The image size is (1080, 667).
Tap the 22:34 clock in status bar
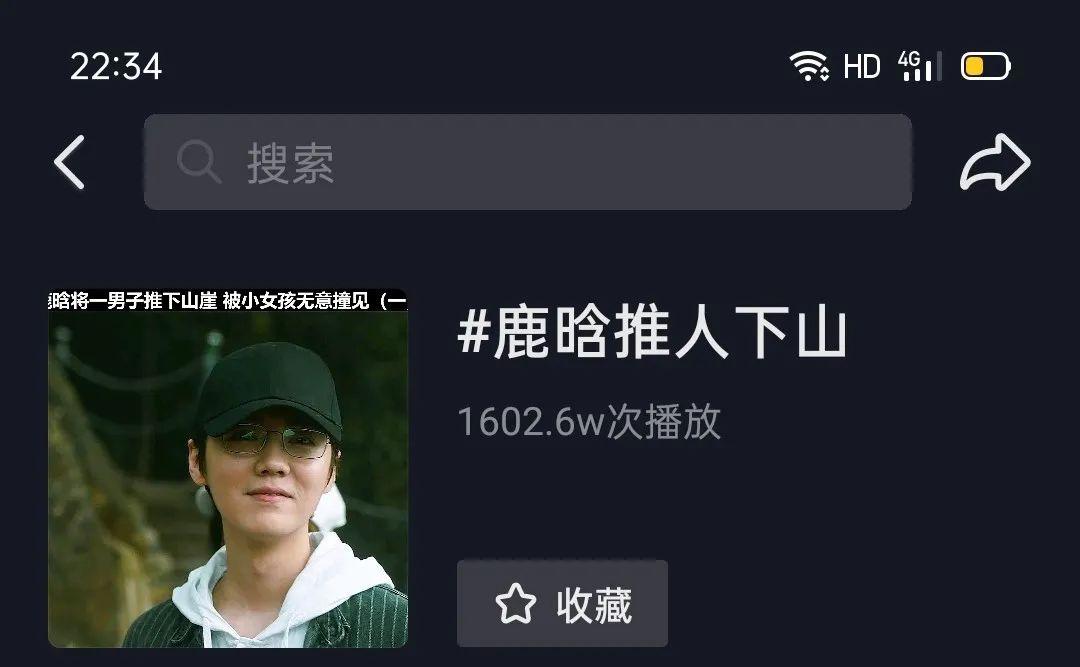(116, 67)
